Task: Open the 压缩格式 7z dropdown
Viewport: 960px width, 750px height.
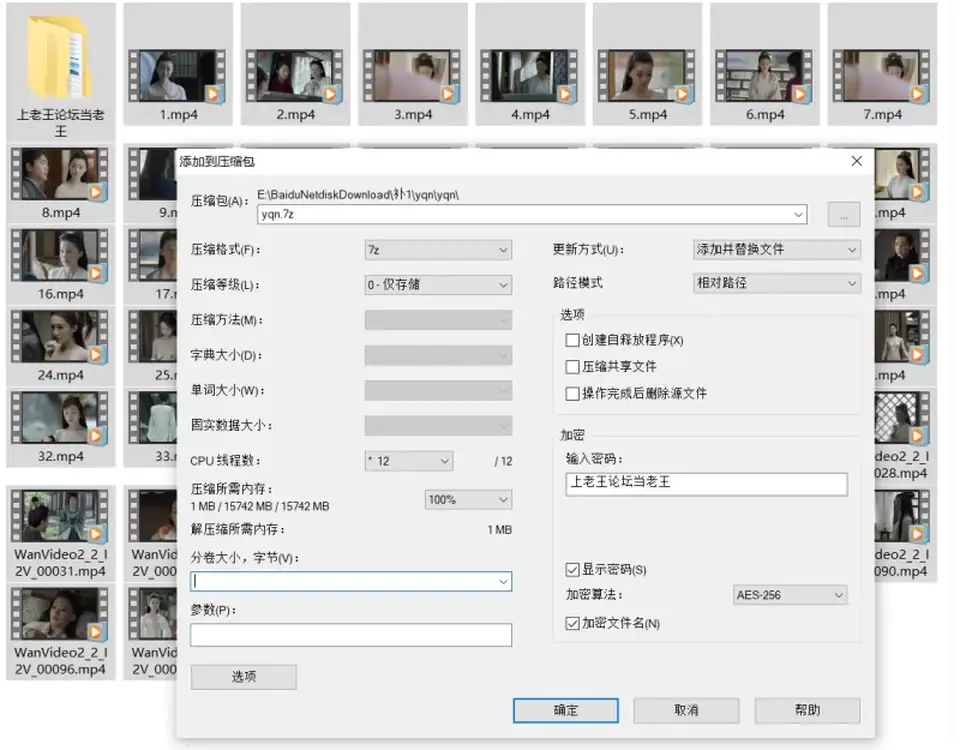Action: pos(438,250)
